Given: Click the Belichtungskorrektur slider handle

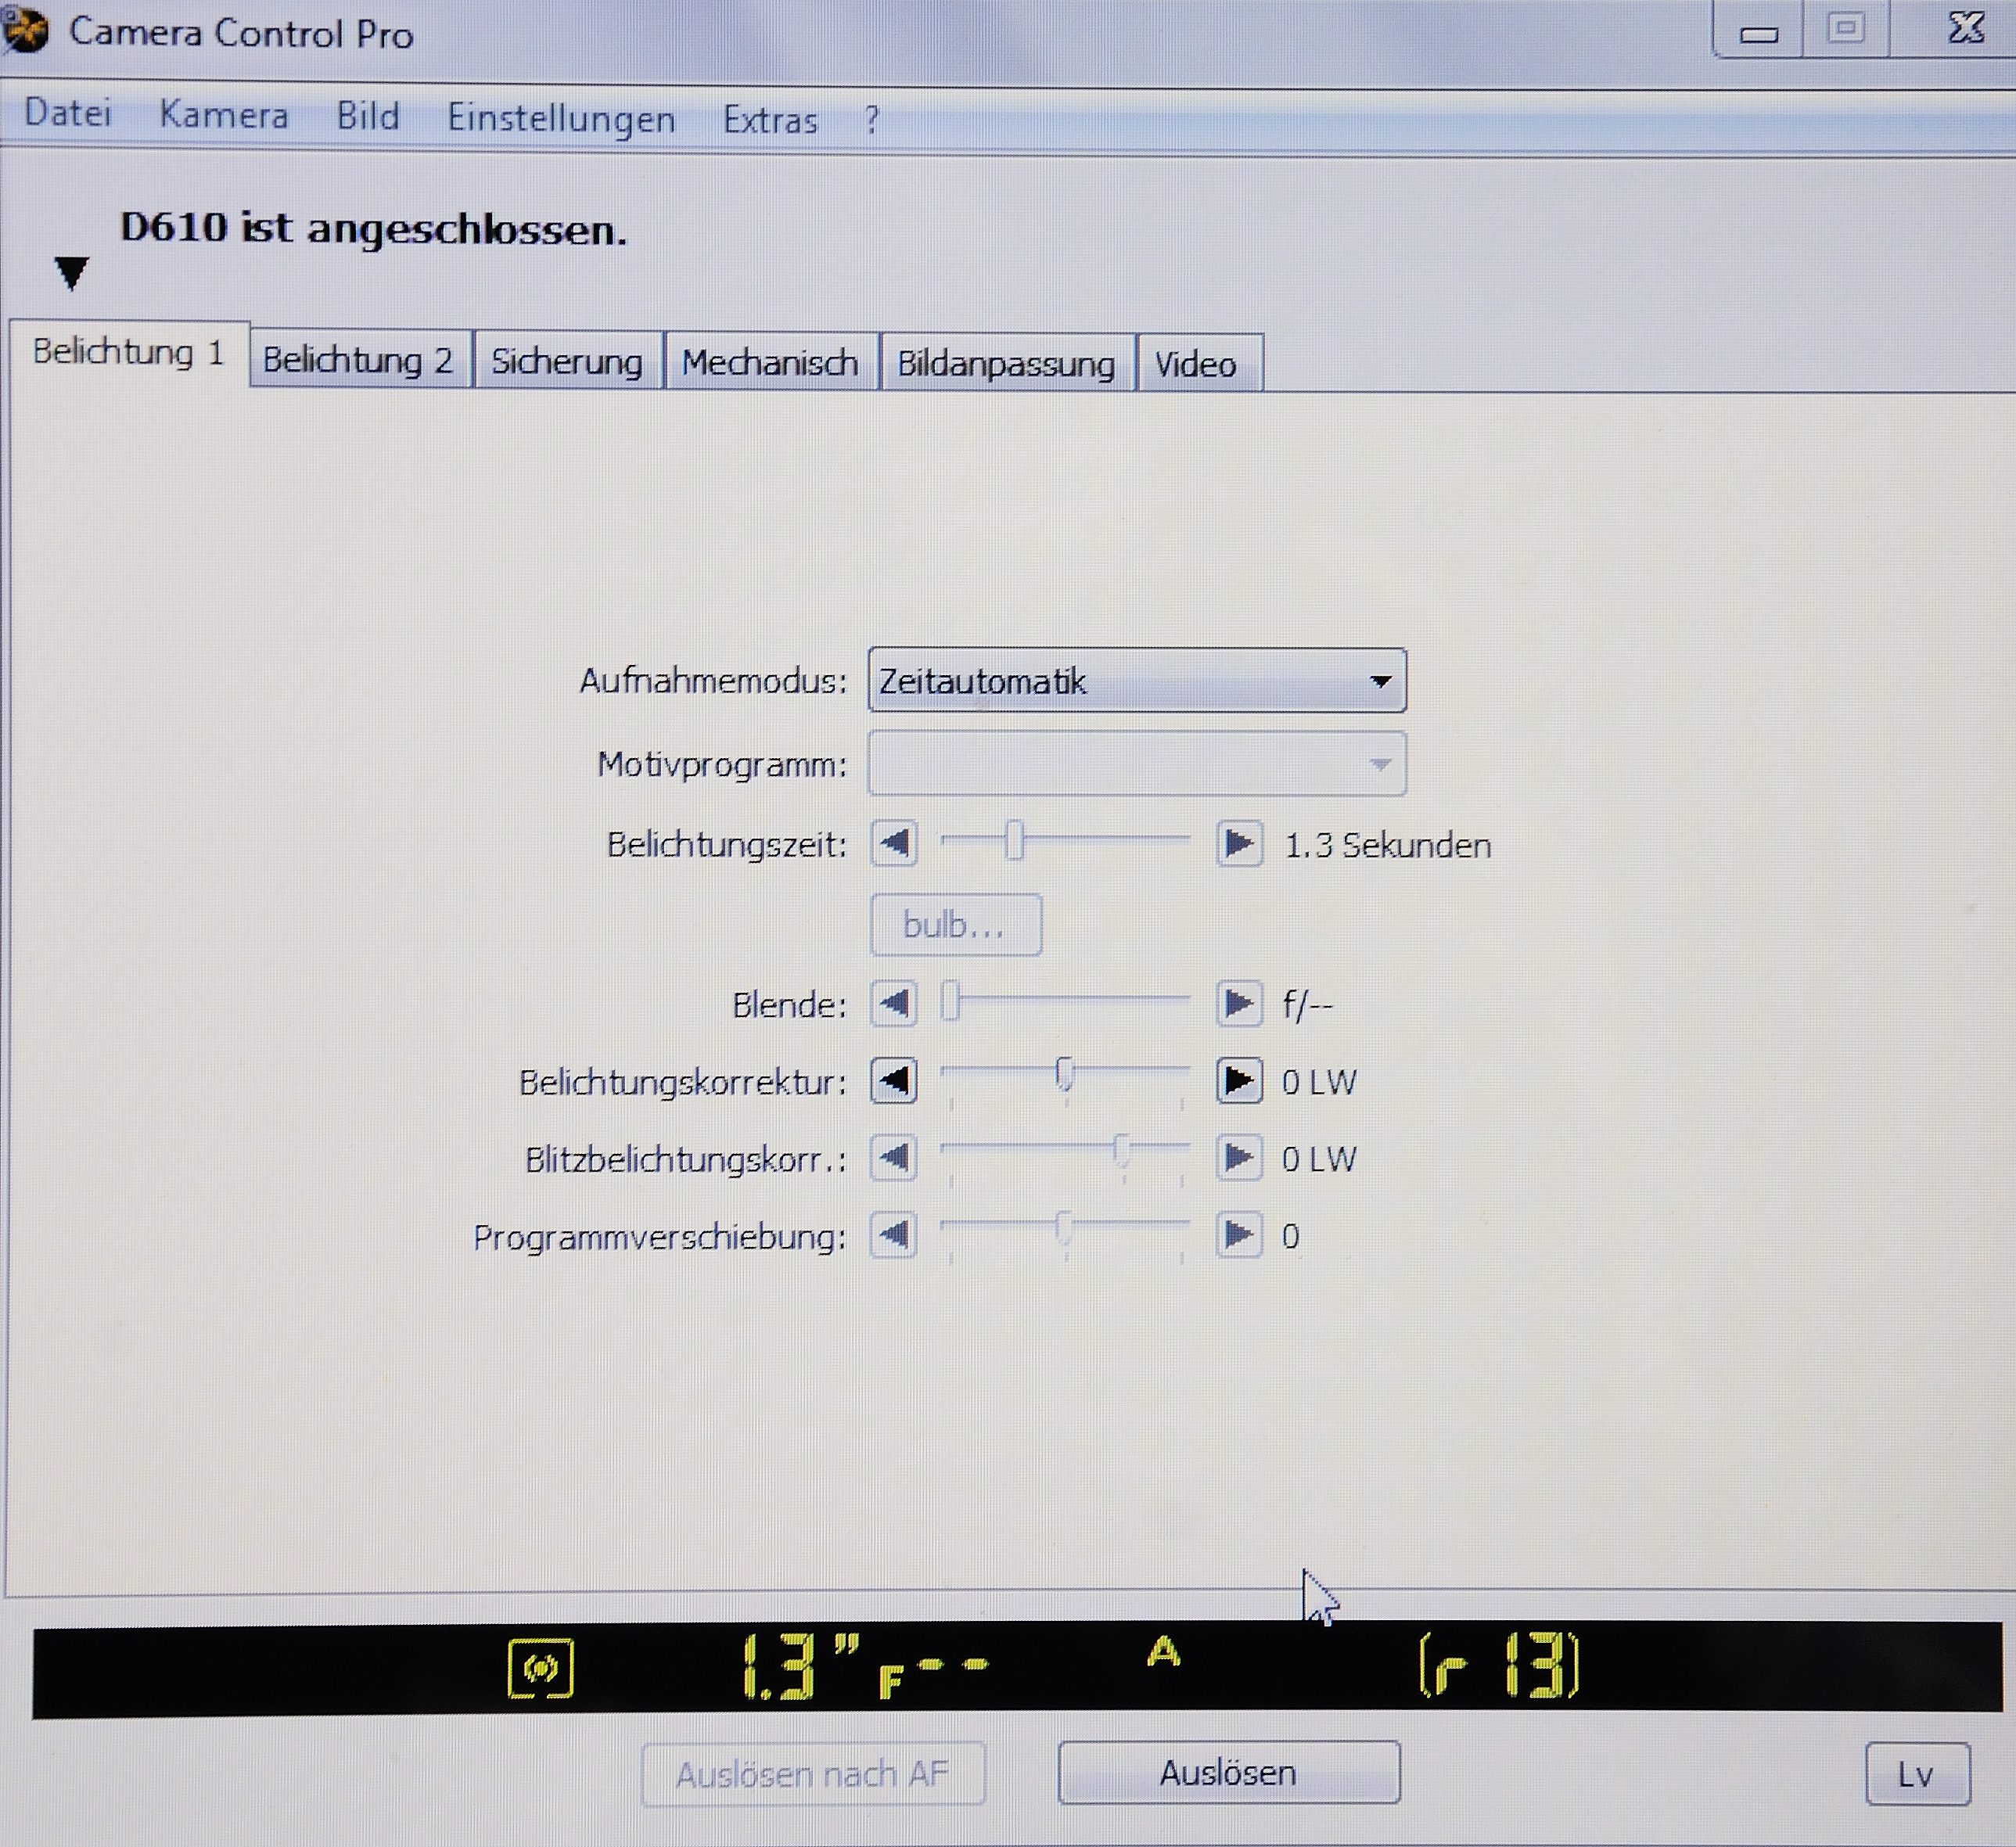Looking at the screenshot, I should click(1064, 1076).
